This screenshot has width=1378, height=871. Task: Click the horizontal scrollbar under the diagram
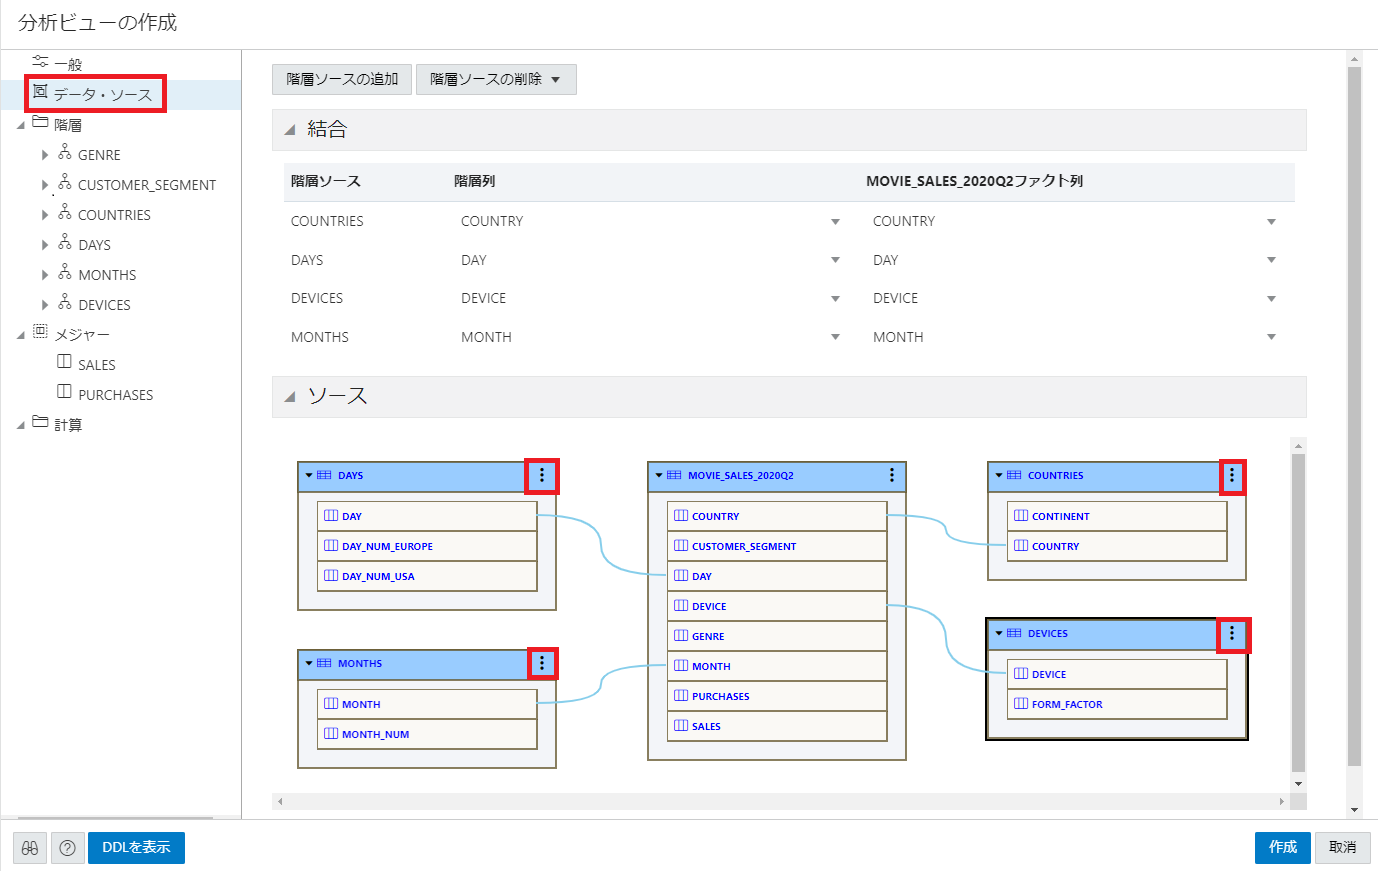[780, 802]
